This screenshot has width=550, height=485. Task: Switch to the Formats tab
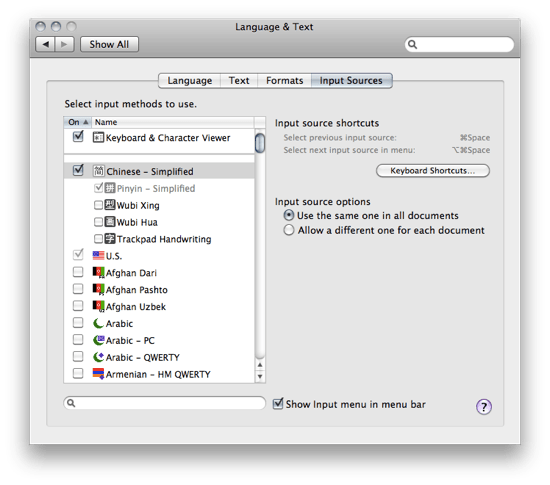(284, 81)
